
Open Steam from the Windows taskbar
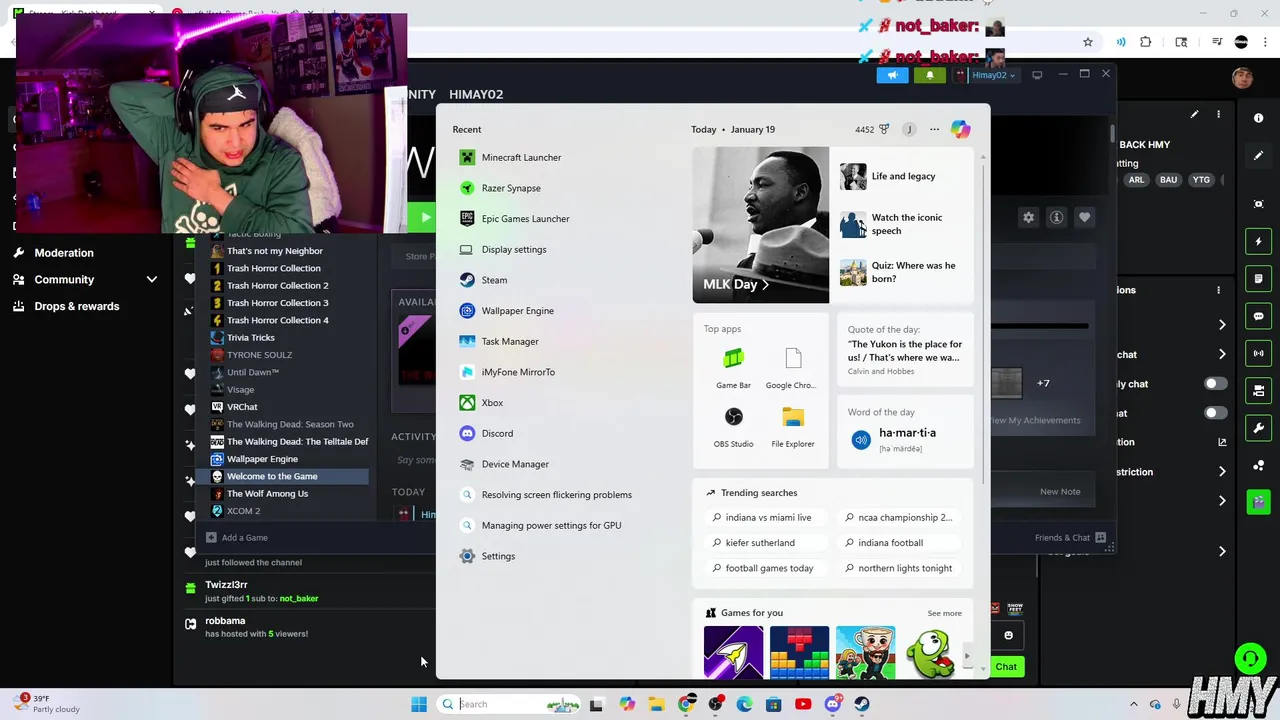click(x=862, y=704)
